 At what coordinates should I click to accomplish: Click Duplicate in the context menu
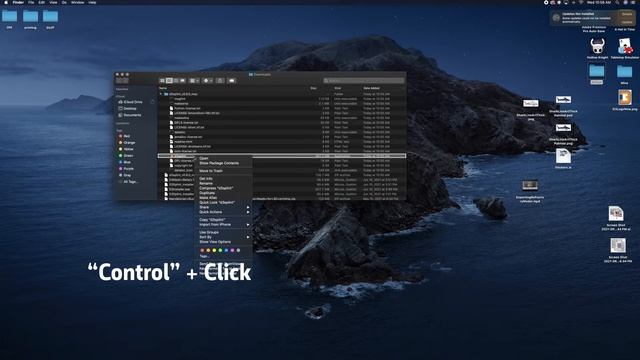[207, 193]
